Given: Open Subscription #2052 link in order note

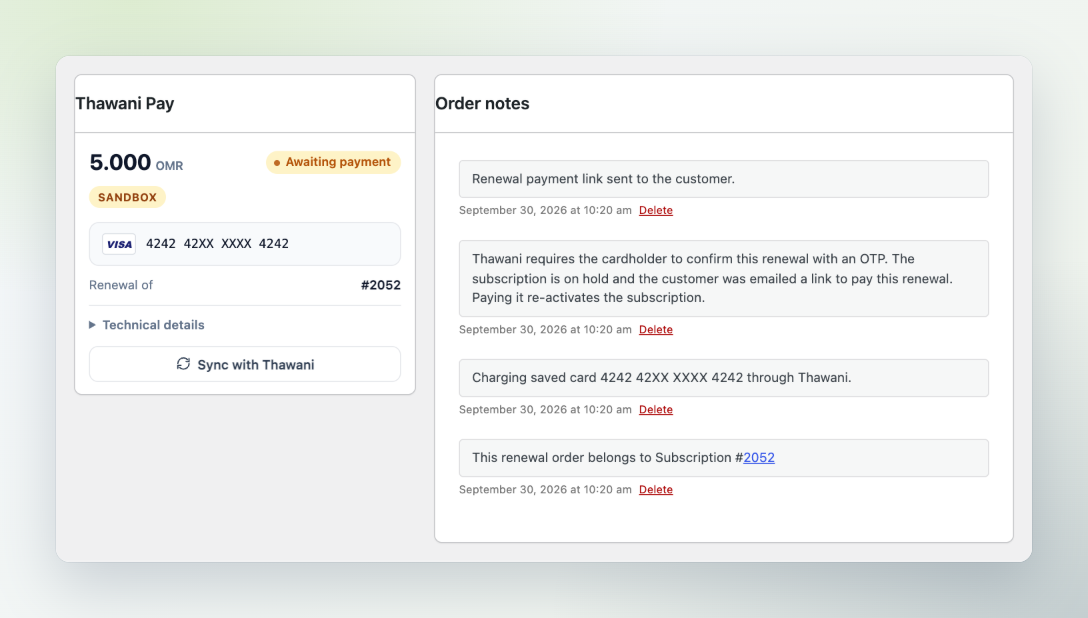Looking at the screenshot, I should point(758,458).
